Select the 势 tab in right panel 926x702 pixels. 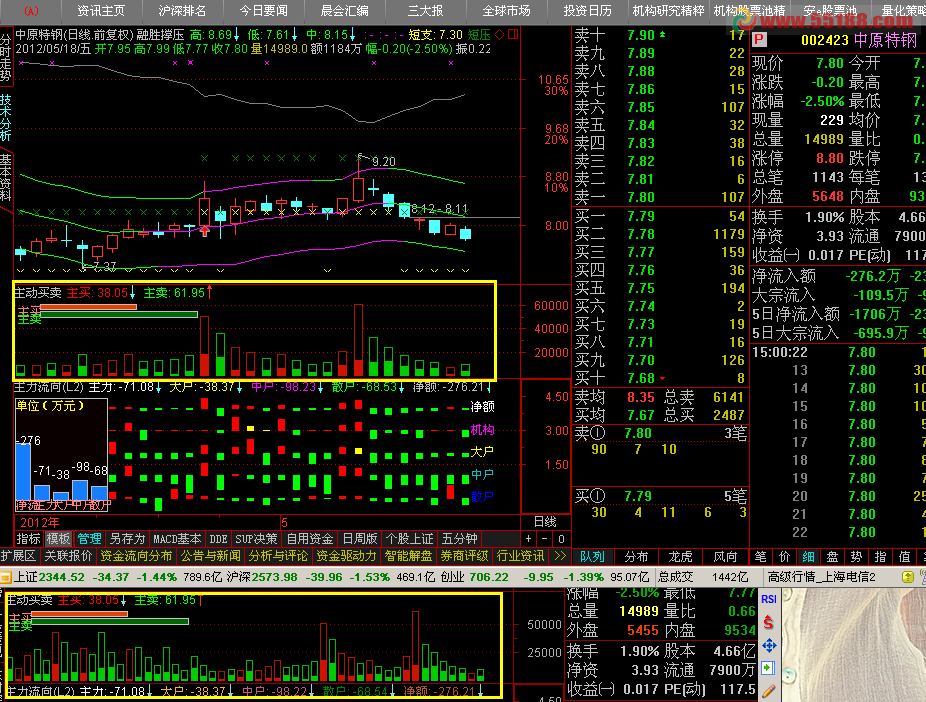[856, 556]
